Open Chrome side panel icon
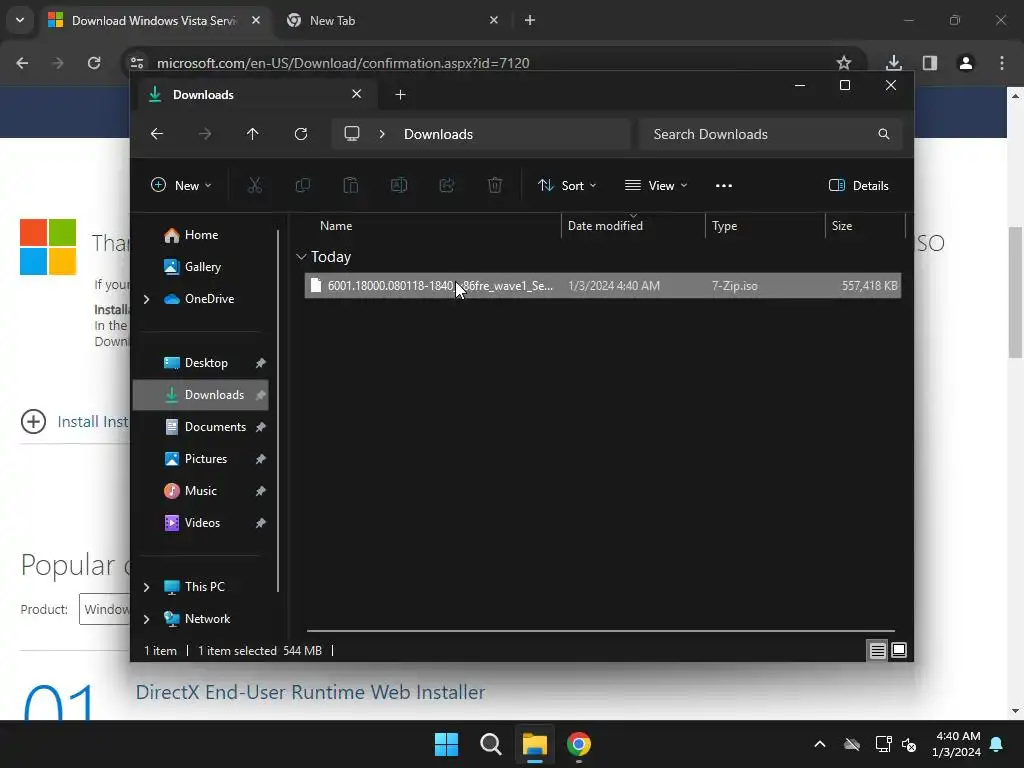 (x=930, y=63)
